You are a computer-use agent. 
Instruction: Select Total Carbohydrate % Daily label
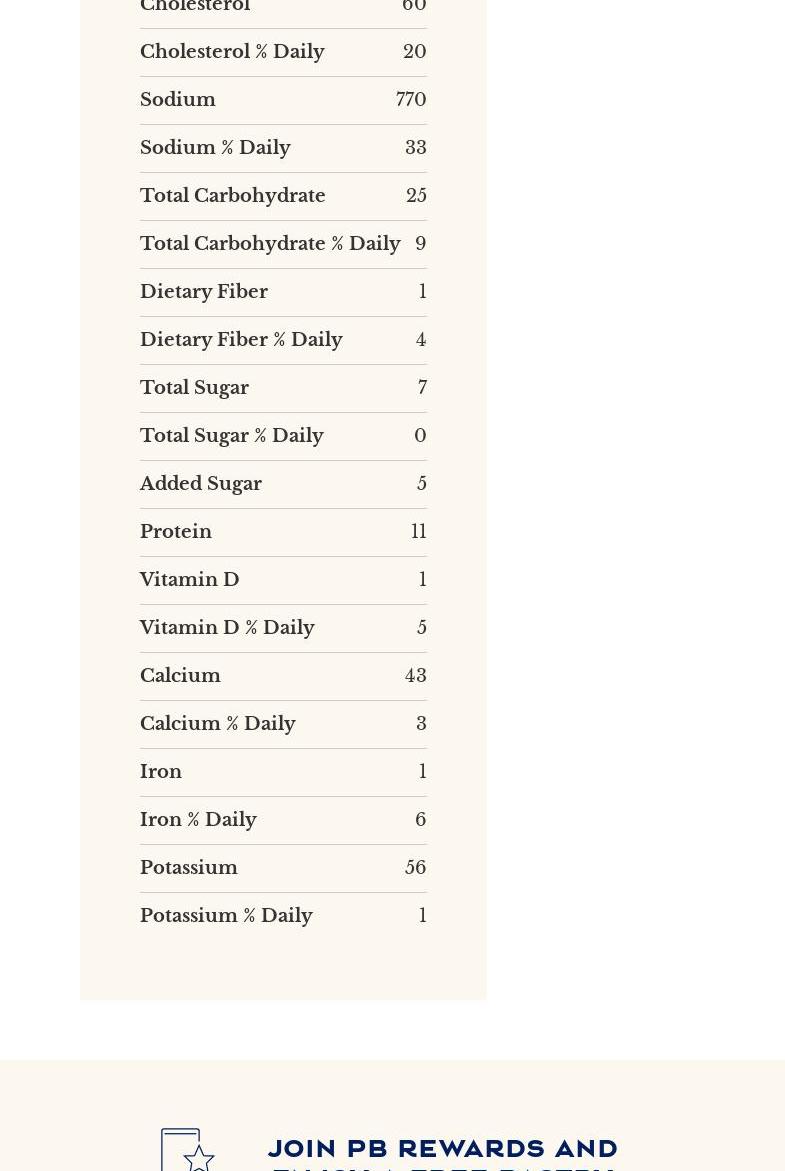(x=270, y=244)
